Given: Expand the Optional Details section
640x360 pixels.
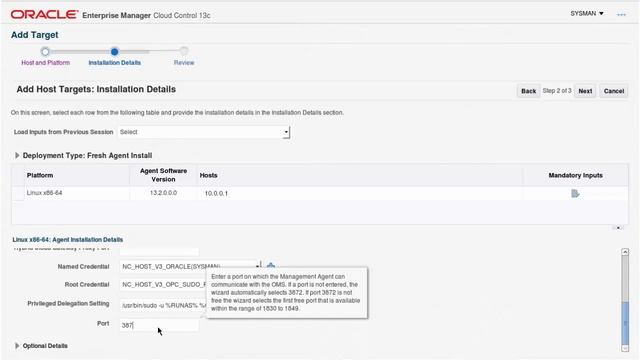Looking at the screenshot, I should pos(17,346).
